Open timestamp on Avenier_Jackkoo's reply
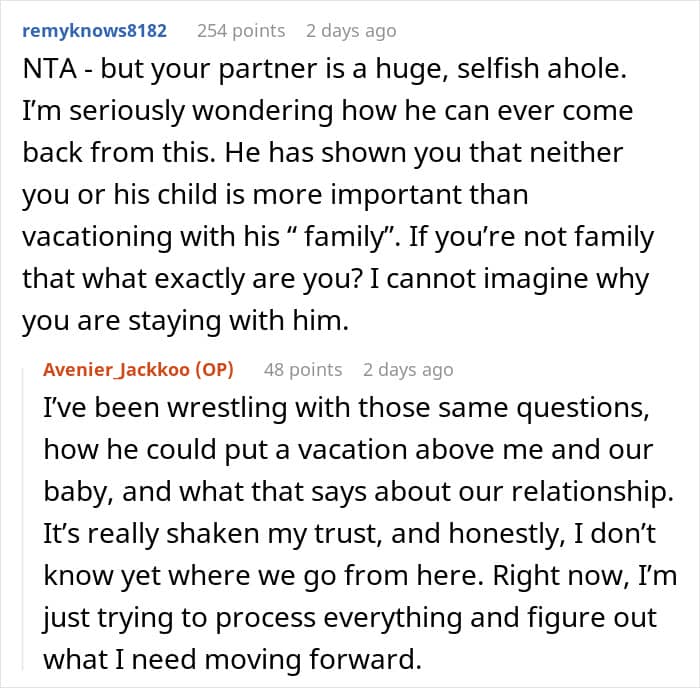 407,369
